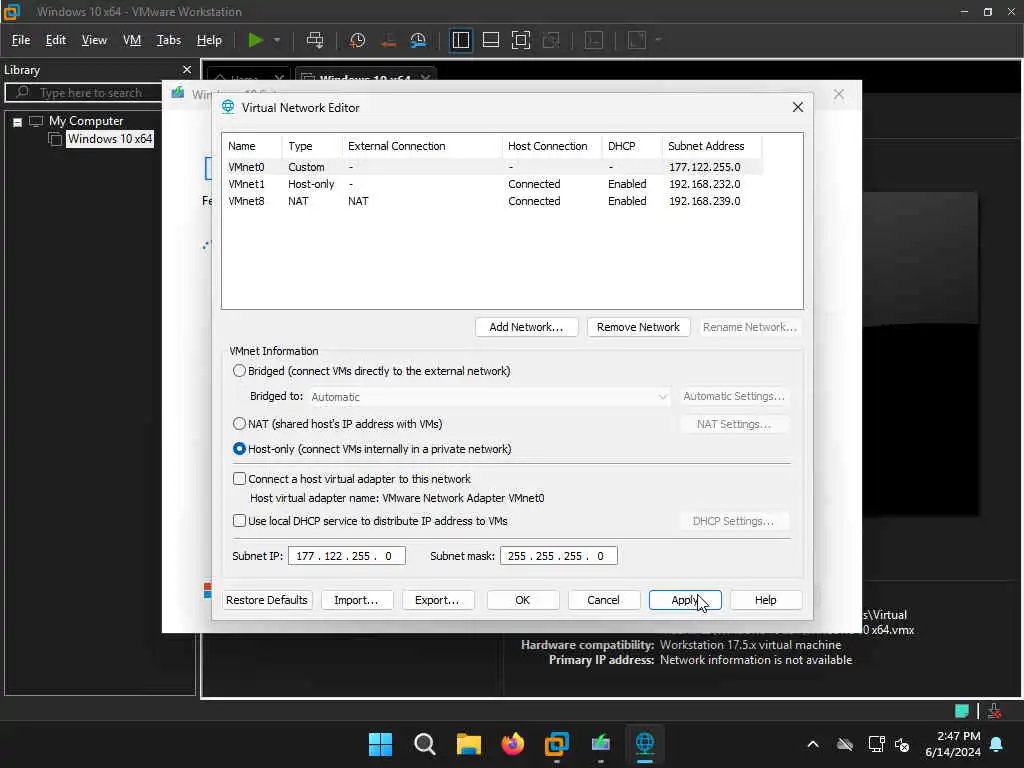
Task: Enter full screen mode icon
Action: tap(520, 40)
